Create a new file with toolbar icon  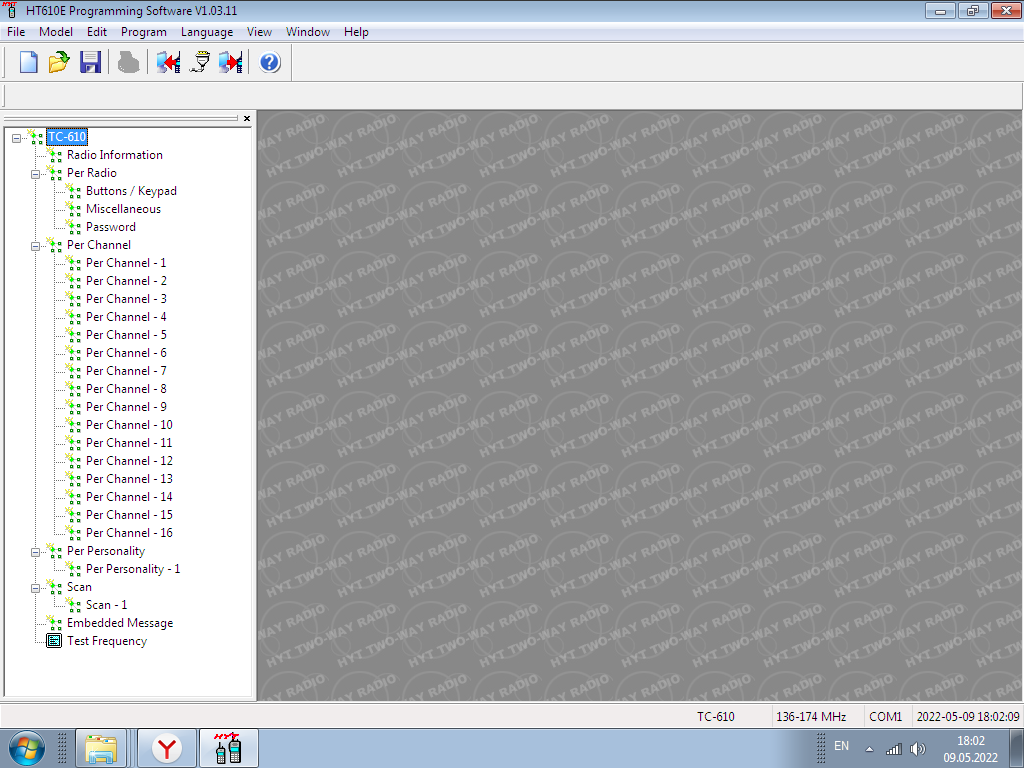point(28,62)
